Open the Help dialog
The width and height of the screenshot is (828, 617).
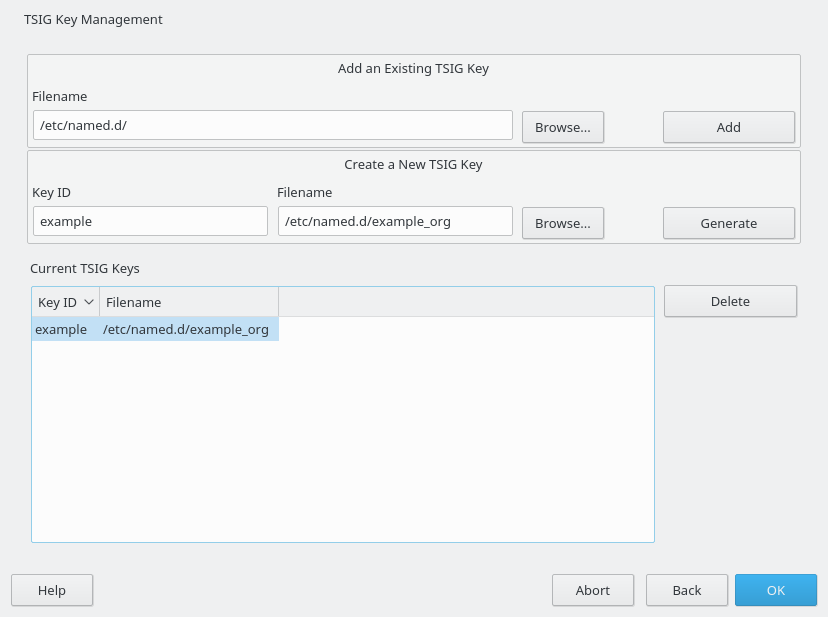[x=52, y=590]
